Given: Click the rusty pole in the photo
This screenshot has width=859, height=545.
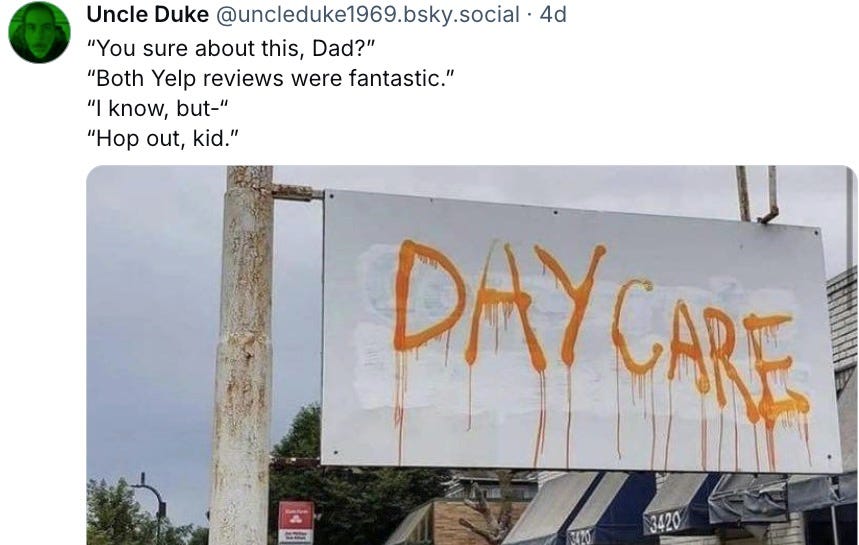Looking at the screenshot, I should click(242, 356).
